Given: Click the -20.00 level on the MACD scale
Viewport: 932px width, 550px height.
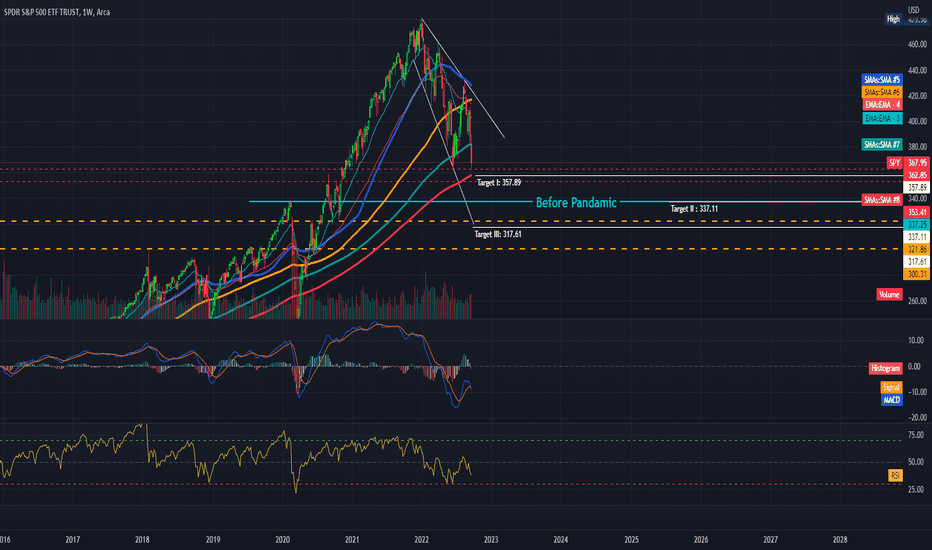Looking at the screenshot, I should pos(917,418).
